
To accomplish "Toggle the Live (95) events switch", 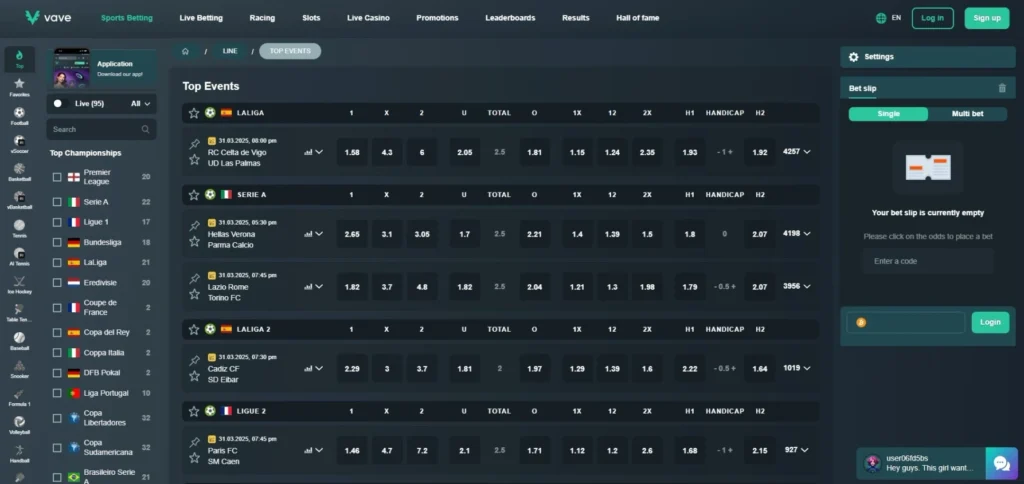I will point(58,103).
